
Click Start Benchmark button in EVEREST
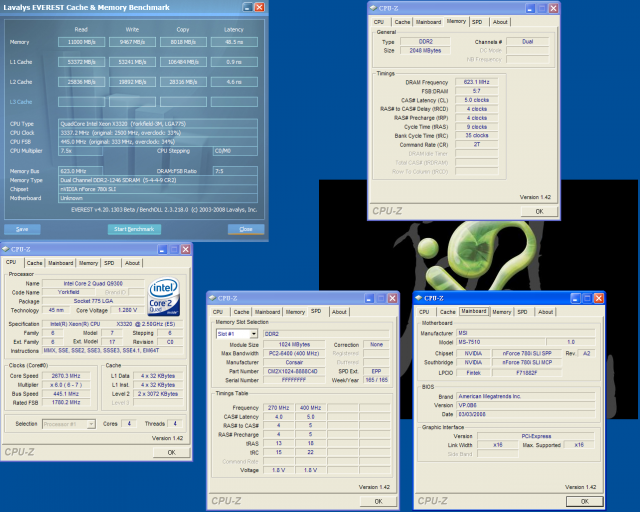coord(134,229)
